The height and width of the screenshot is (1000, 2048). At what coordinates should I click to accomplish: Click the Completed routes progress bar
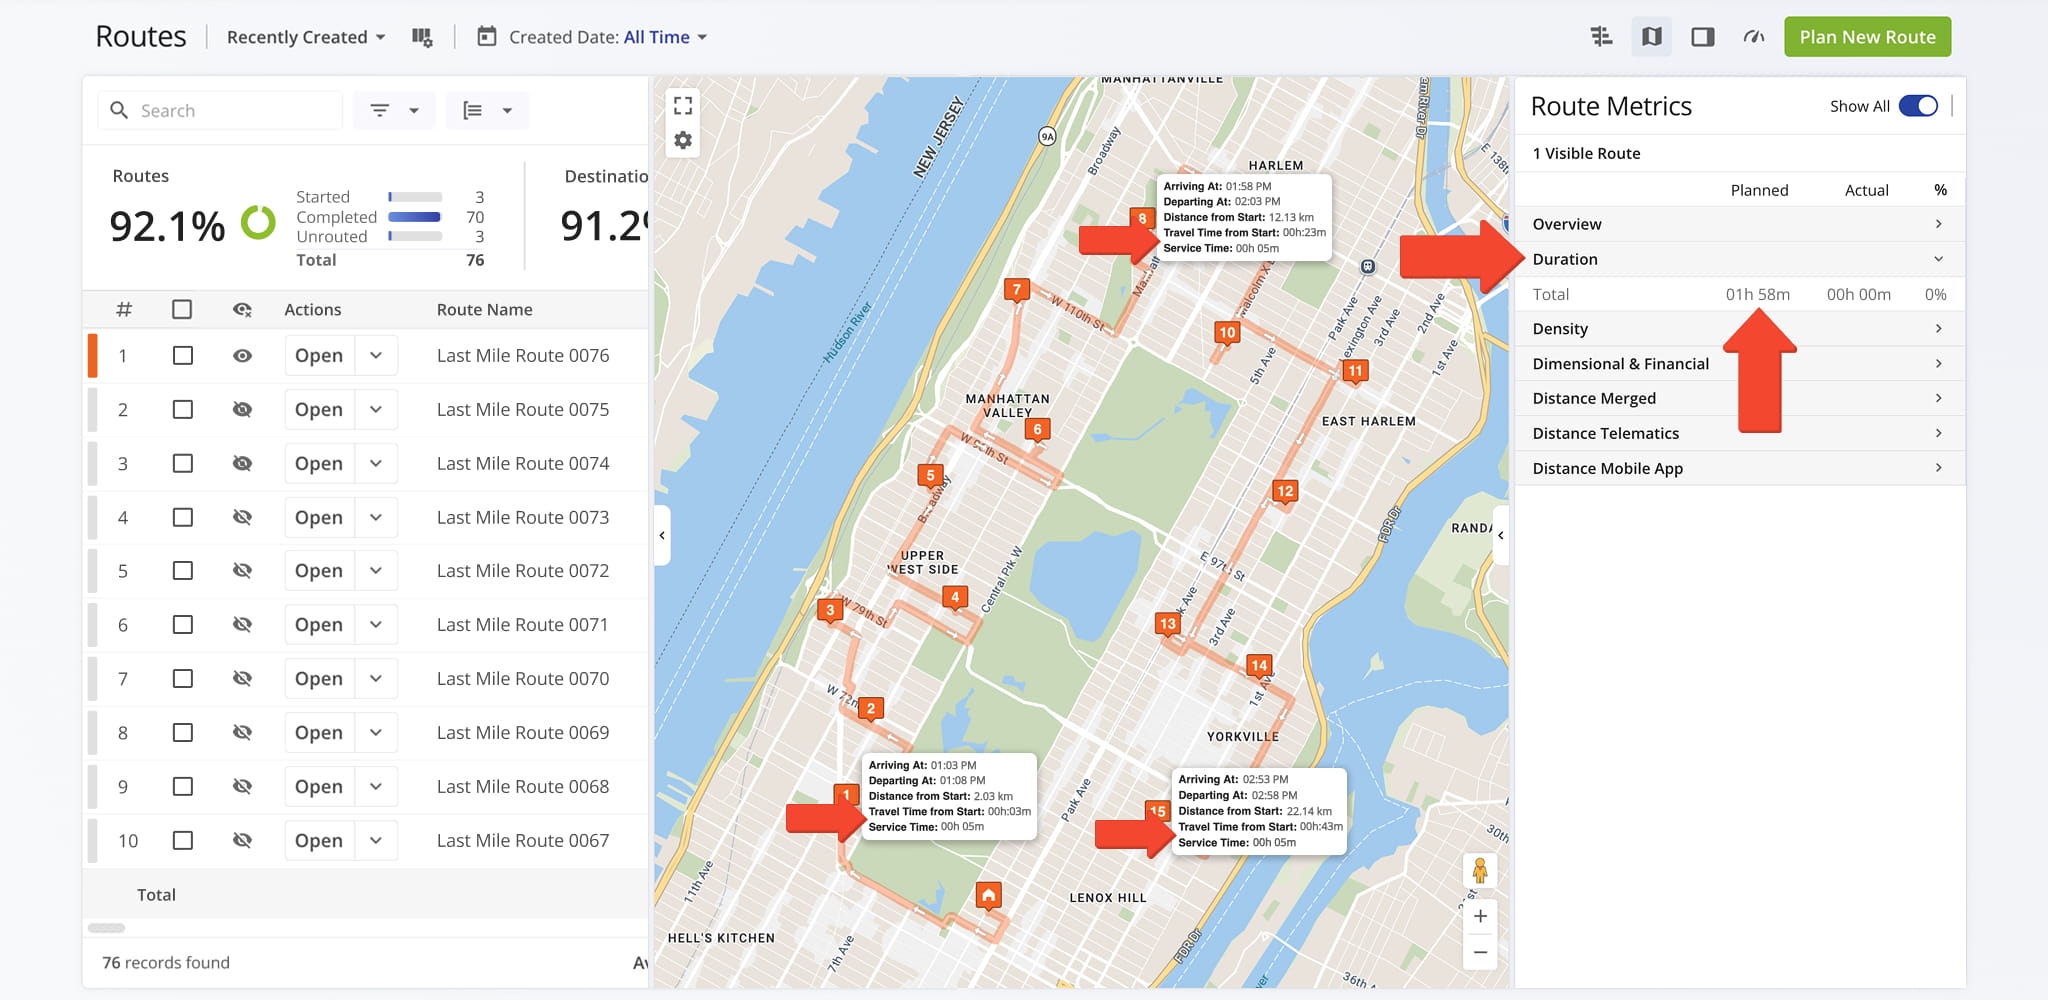point(415,217)
